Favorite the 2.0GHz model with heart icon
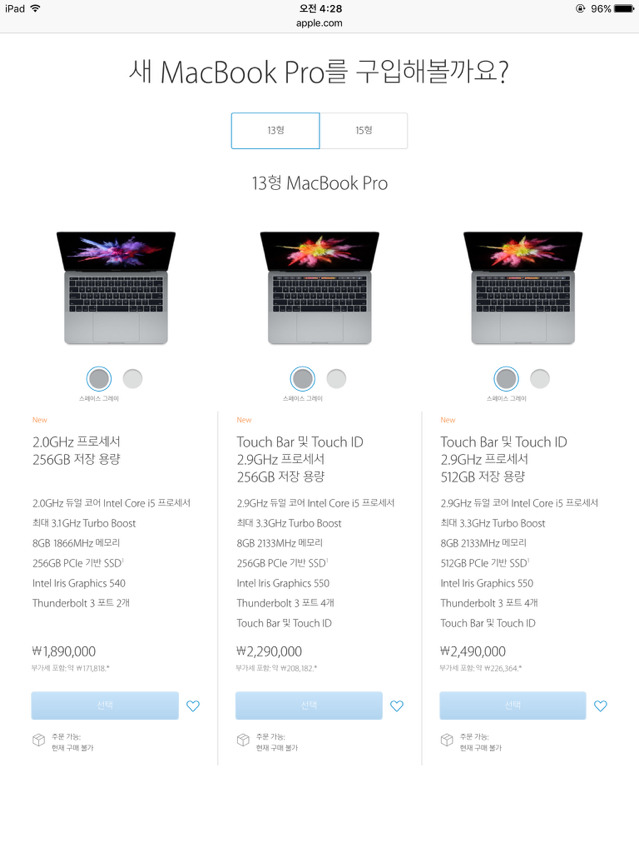The height and width of the screenshot is (853, 639). coord(193,706)
